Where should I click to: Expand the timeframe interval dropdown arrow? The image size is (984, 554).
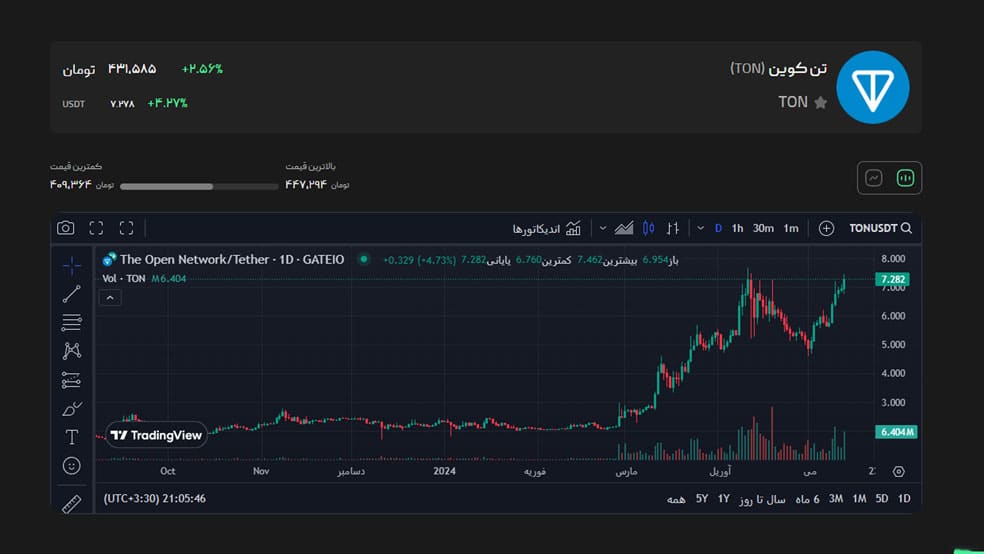coord(700,228)
